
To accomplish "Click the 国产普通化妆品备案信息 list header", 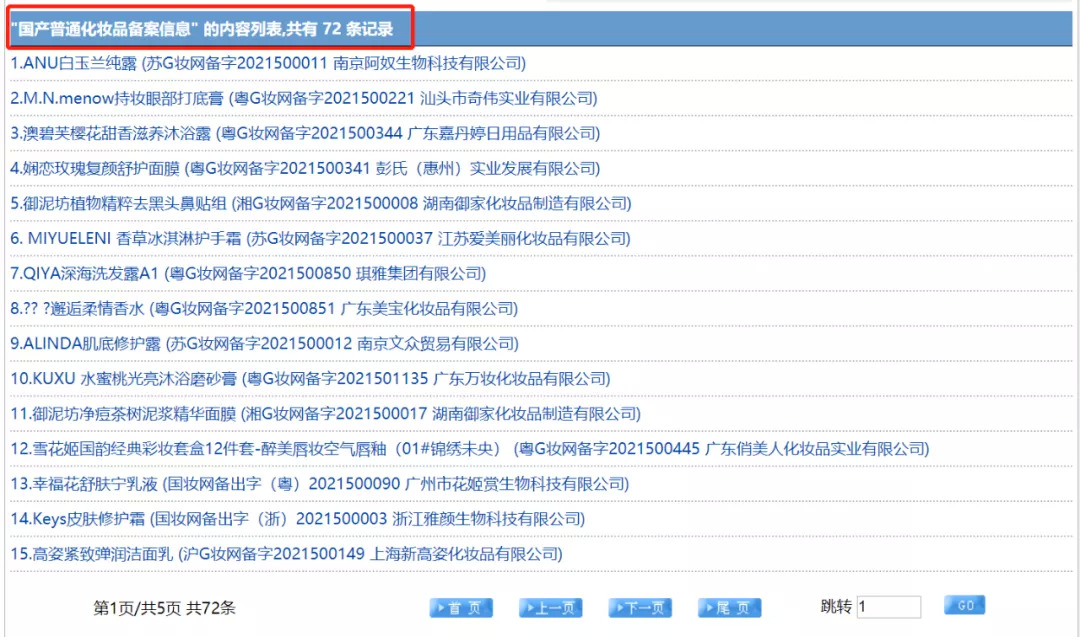I will (x=202, y=29).
